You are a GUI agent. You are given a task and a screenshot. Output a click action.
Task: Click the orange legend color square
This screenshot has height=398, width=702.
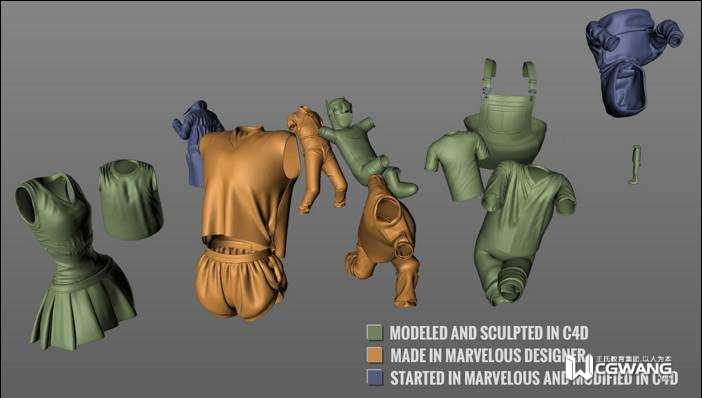[375, 355]
